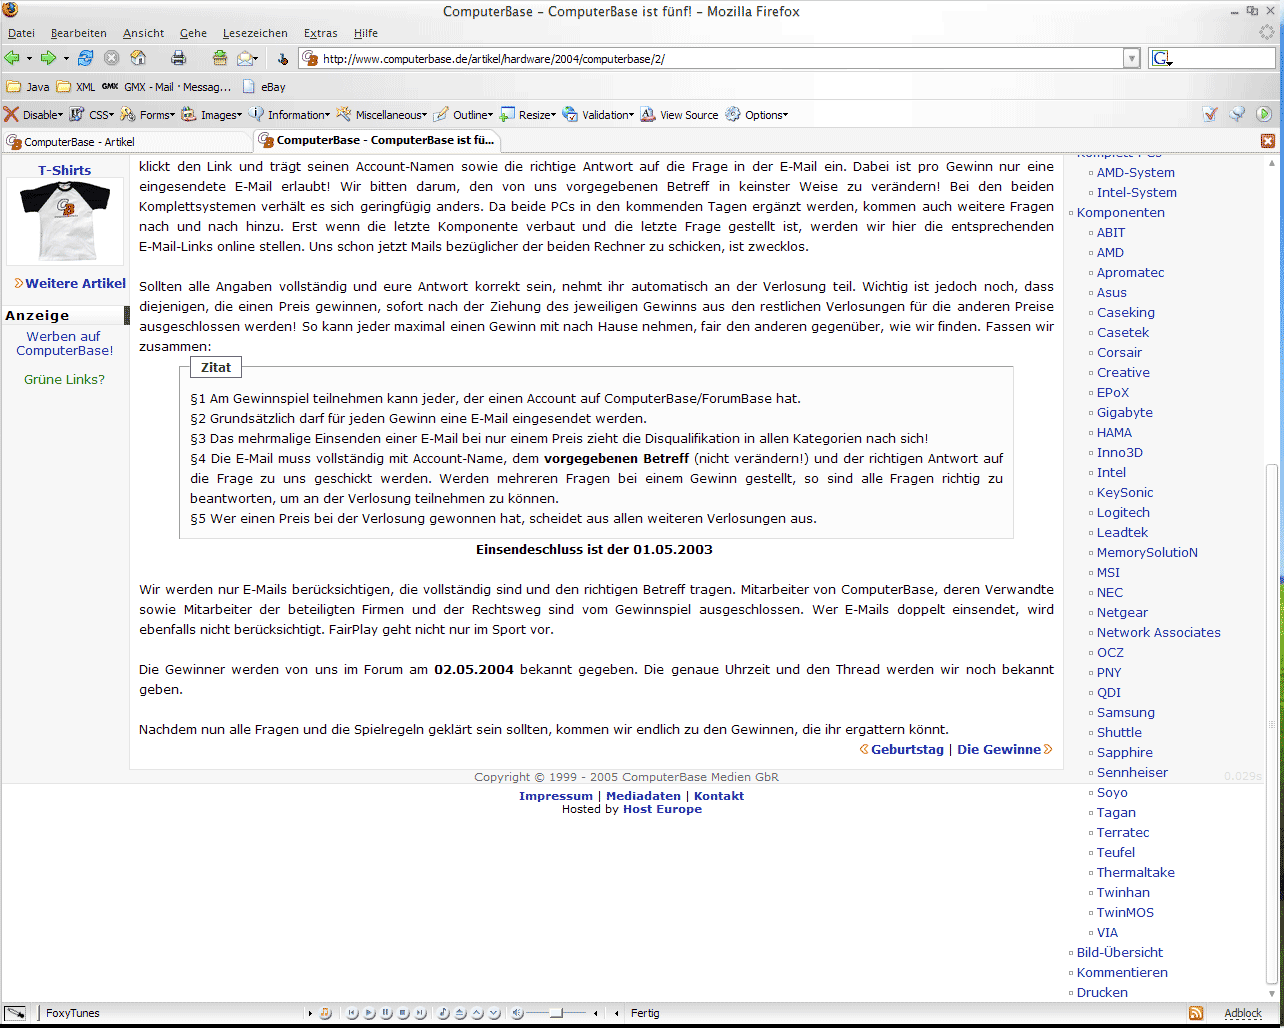Go to the previous page Geburtstag link
Viewport: 1284px width, 1028px height.
pos(907,749)
